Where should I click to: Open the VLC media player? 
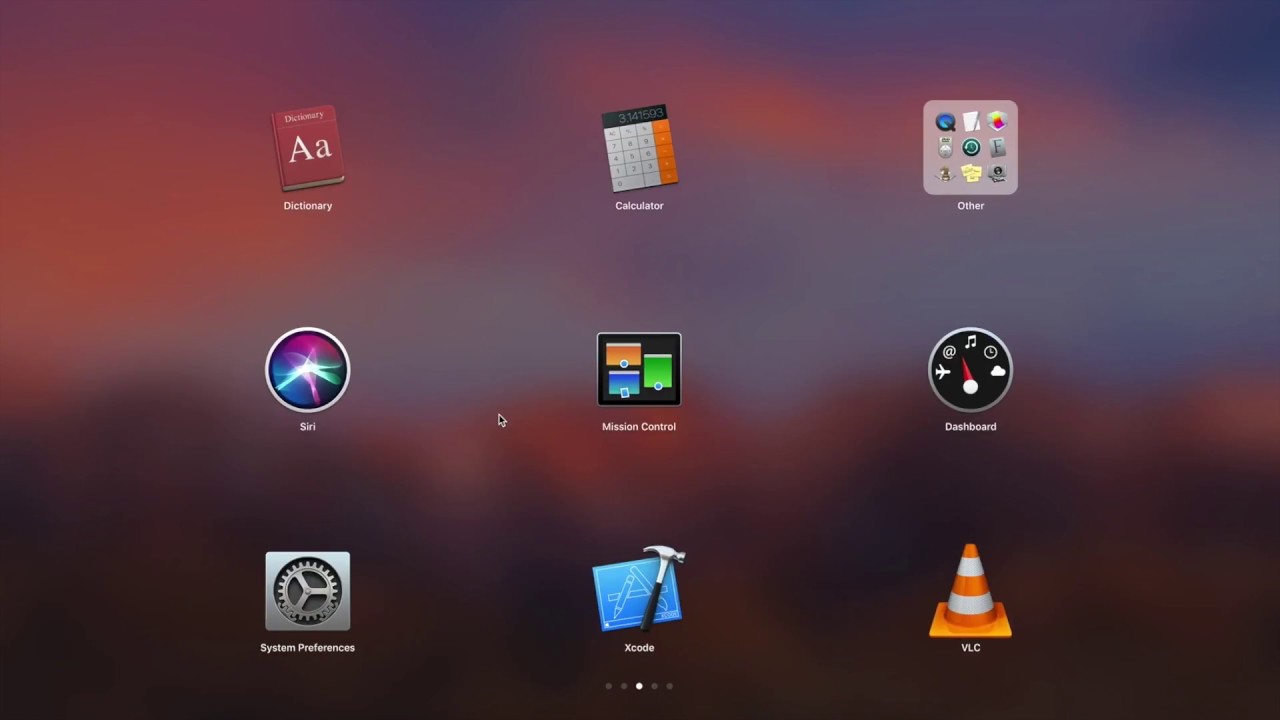pyautogui.click(x=970, y=590)
